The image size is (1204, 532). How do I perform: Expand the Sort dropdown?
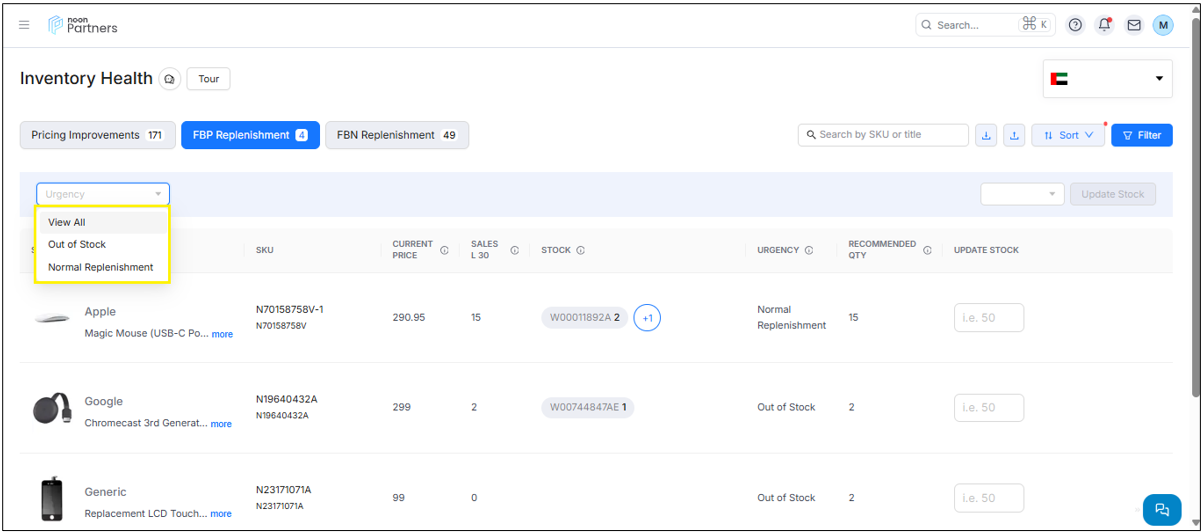click(1068, 135)
